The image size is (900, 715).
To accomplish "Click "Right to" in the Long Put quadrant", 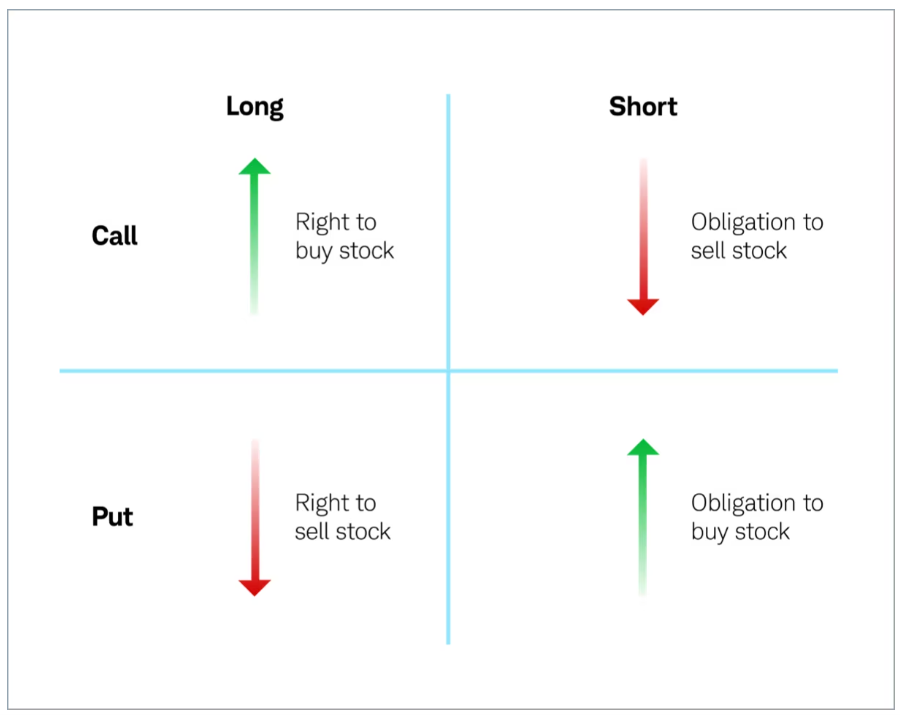I will pyautogui.click(x=335, y=503).
